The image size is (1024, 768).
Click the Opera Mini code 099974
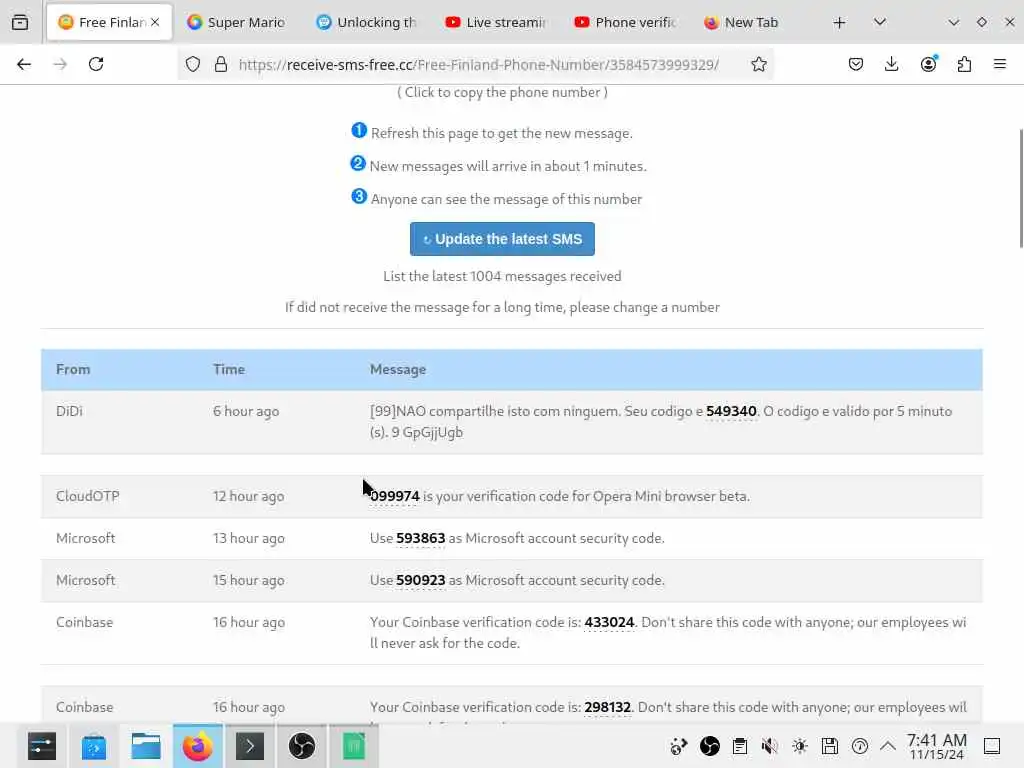click(x=394, y=496)
